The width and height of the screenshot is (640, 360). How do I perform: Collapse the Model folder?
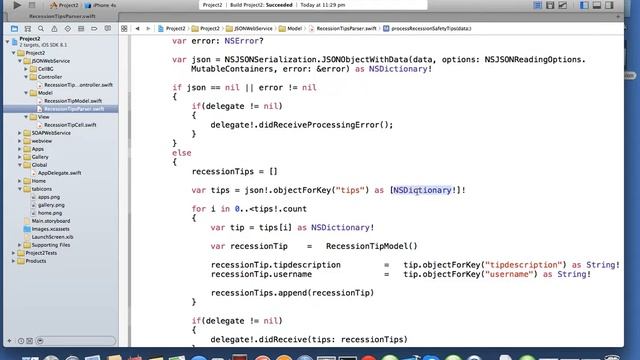pyautogui.click(x=26, y=93)
